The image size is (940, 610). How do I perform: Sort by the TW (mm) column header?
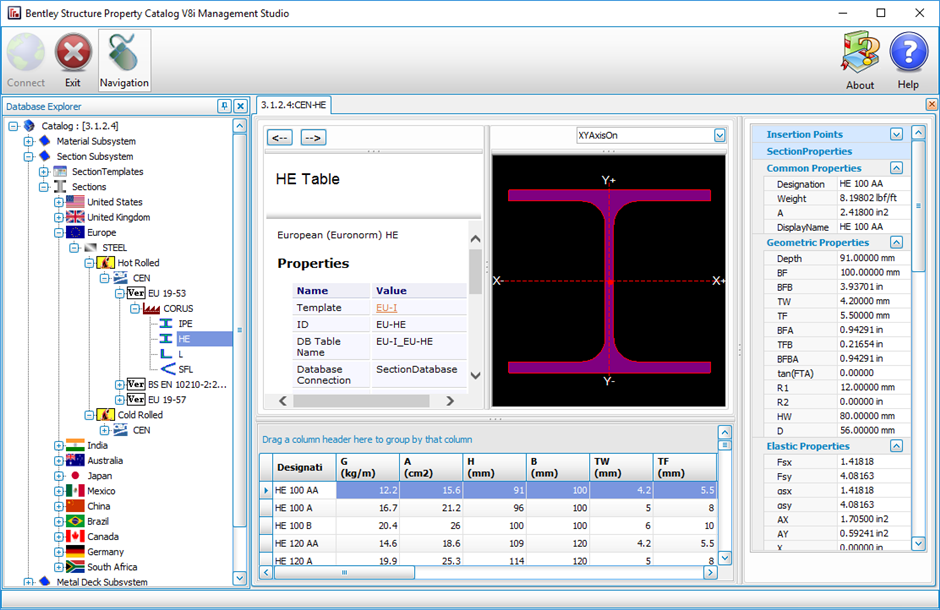point(621,467)
